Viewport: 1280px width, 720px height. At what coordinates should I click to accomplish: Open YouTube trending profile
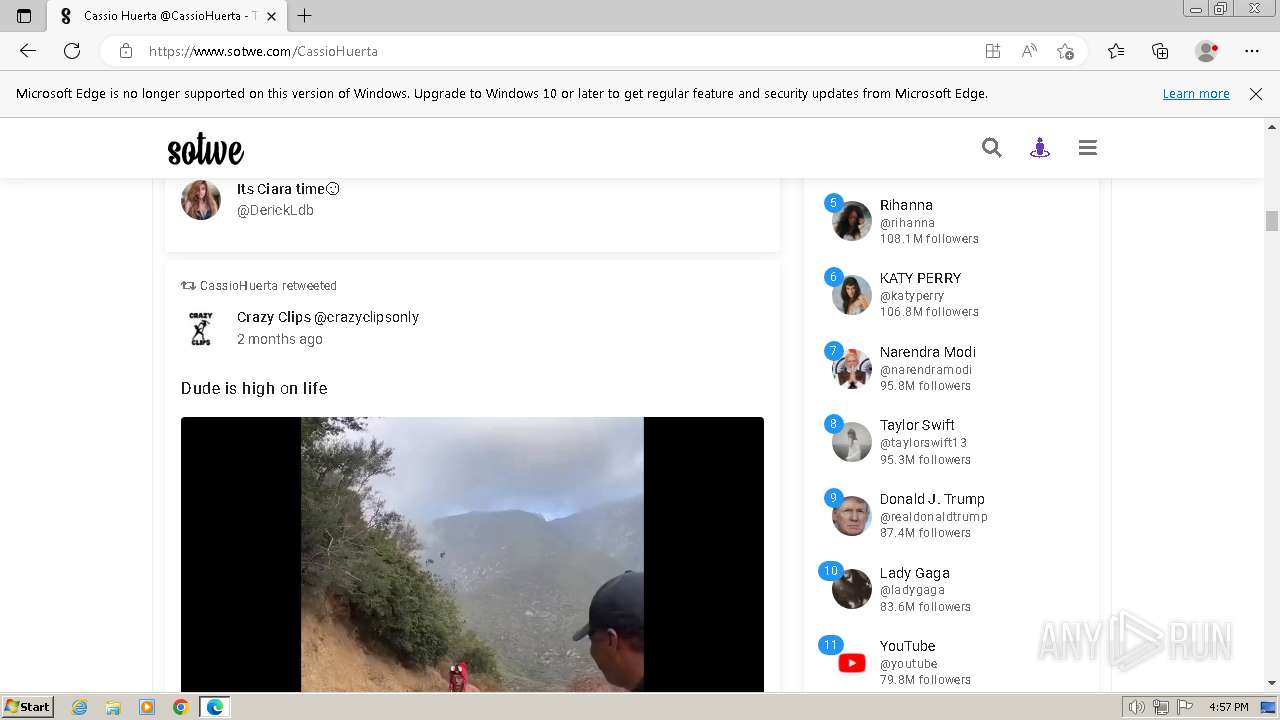(908, 646)
